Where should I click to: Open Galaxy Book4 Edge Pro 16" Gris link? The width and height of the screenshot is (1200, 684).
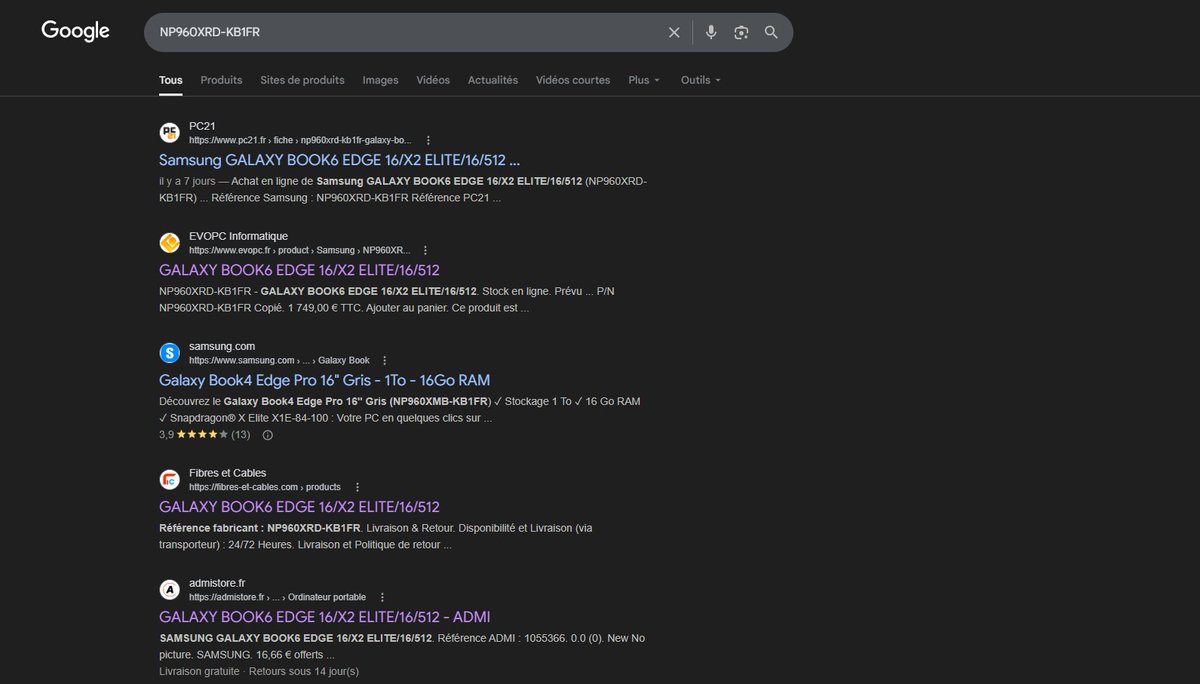click(x=324, y=380)
